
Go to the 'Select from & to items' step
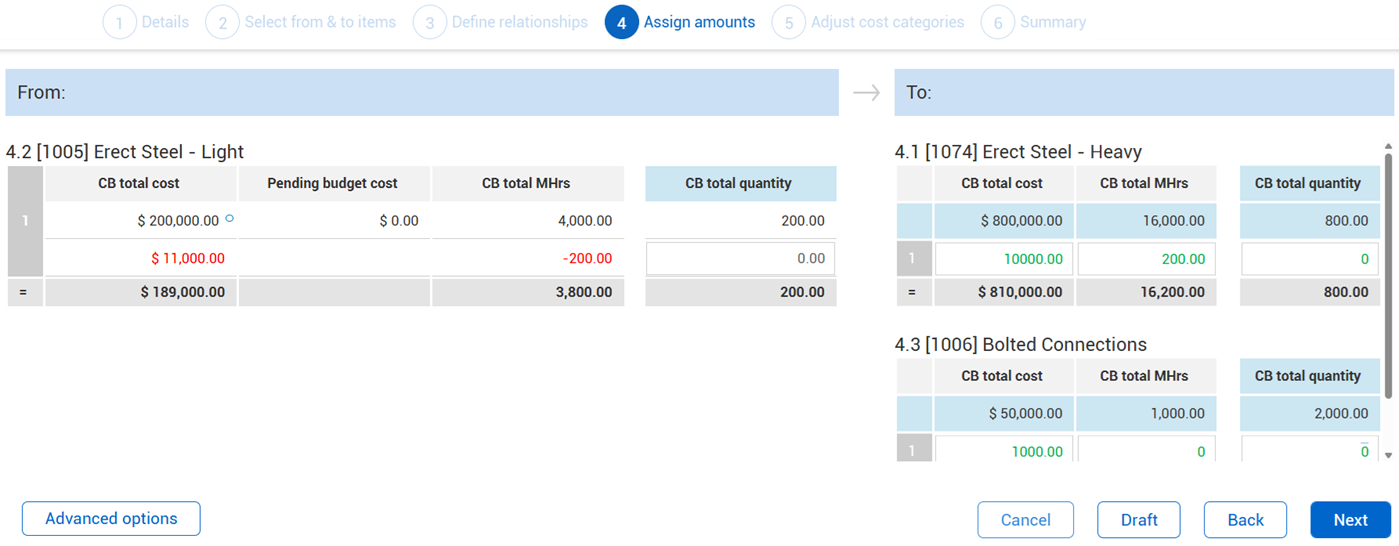click(x=320, y=22)
